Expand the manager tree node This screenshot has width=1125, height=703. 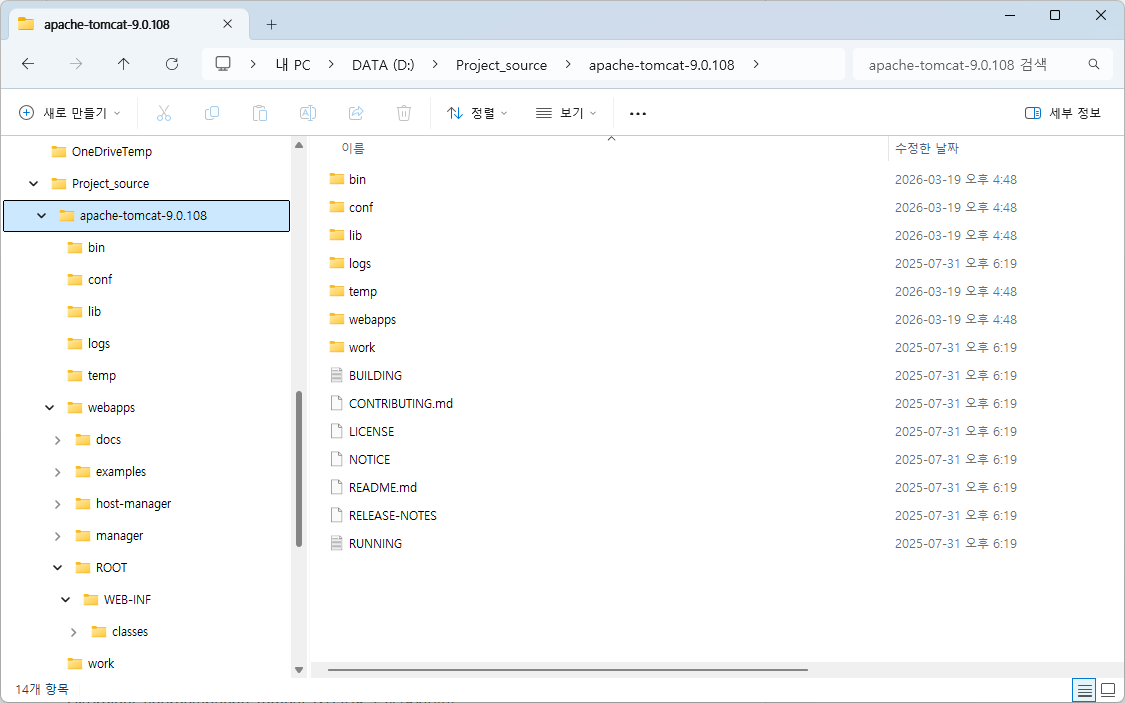coord(57,536)
